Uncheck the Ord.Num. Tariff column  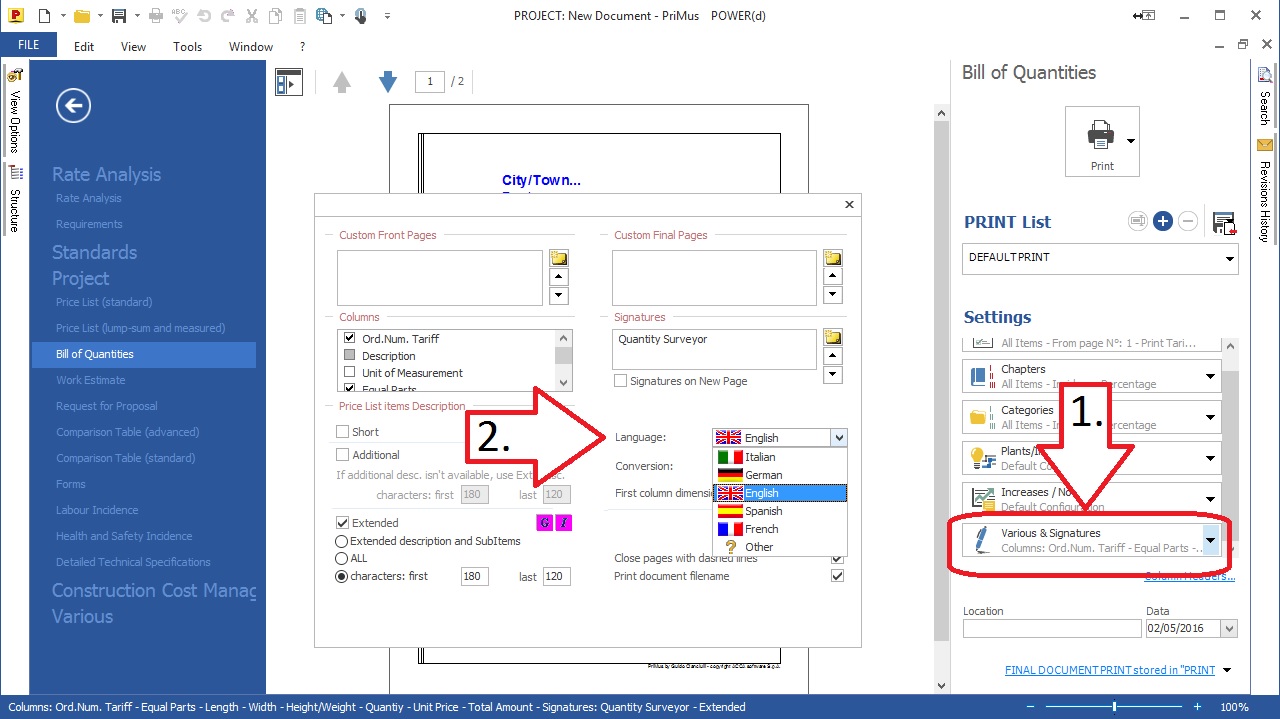(349, 338)
